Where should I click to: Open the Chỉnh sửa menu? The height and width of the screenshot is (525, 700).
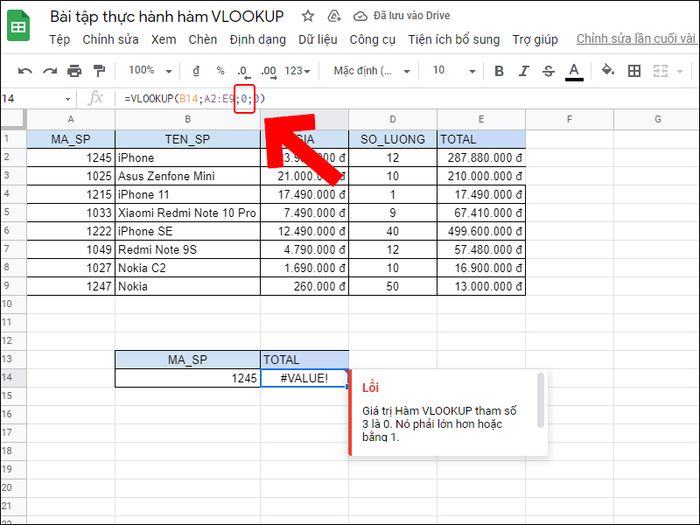[x=110, y=39]
